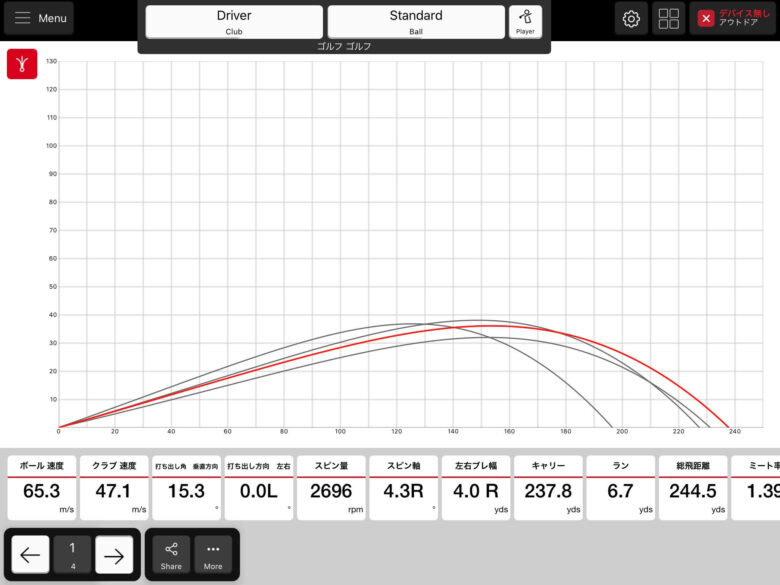Image resolution: width=780 pixels, height=585 pixels.
Task: Go to the next shot arrow
Action: (x=114, y=556)
